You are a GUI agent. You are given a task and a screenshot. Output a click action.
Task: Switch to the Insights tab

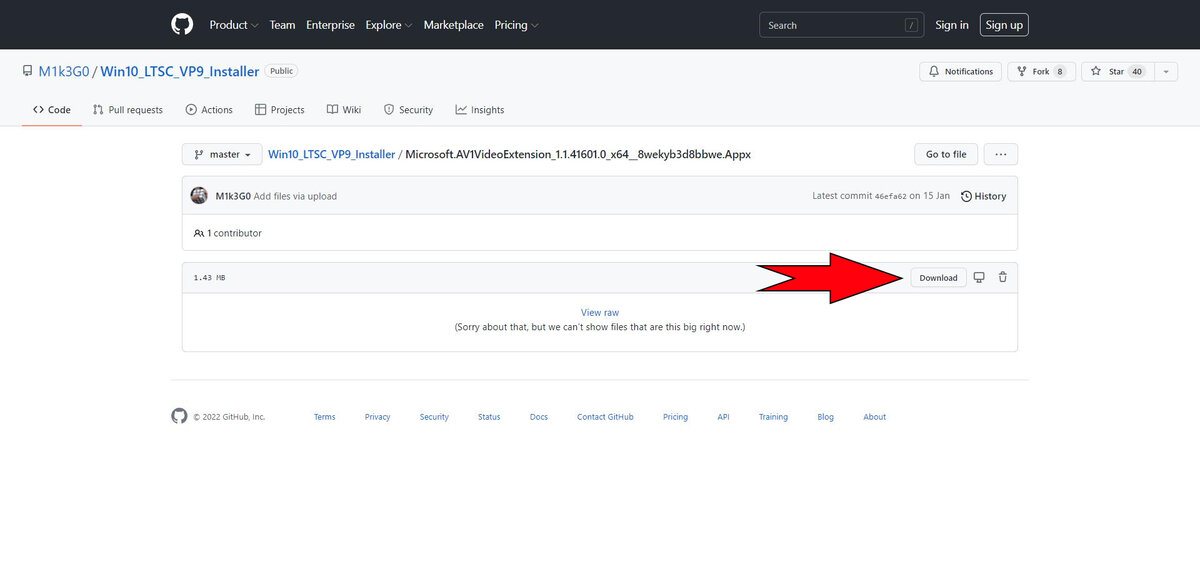click(x=480, y=110)
